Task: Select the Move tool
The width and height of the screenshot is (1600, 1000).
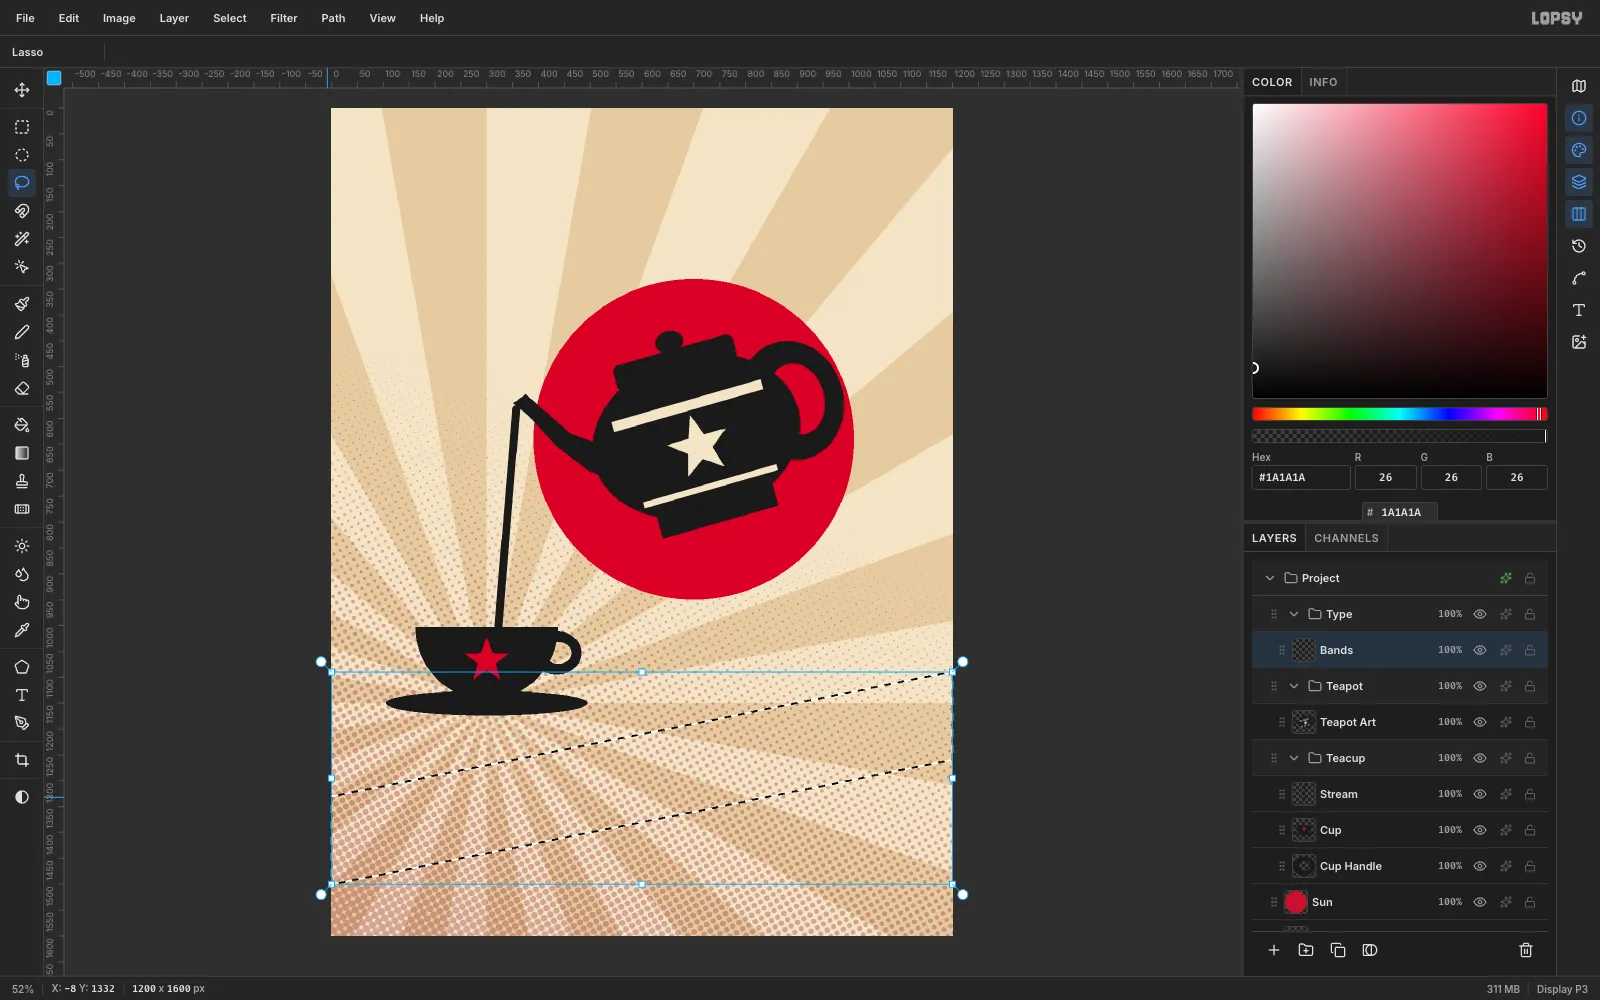Action: pyautogui.click(x=22, y=90)
